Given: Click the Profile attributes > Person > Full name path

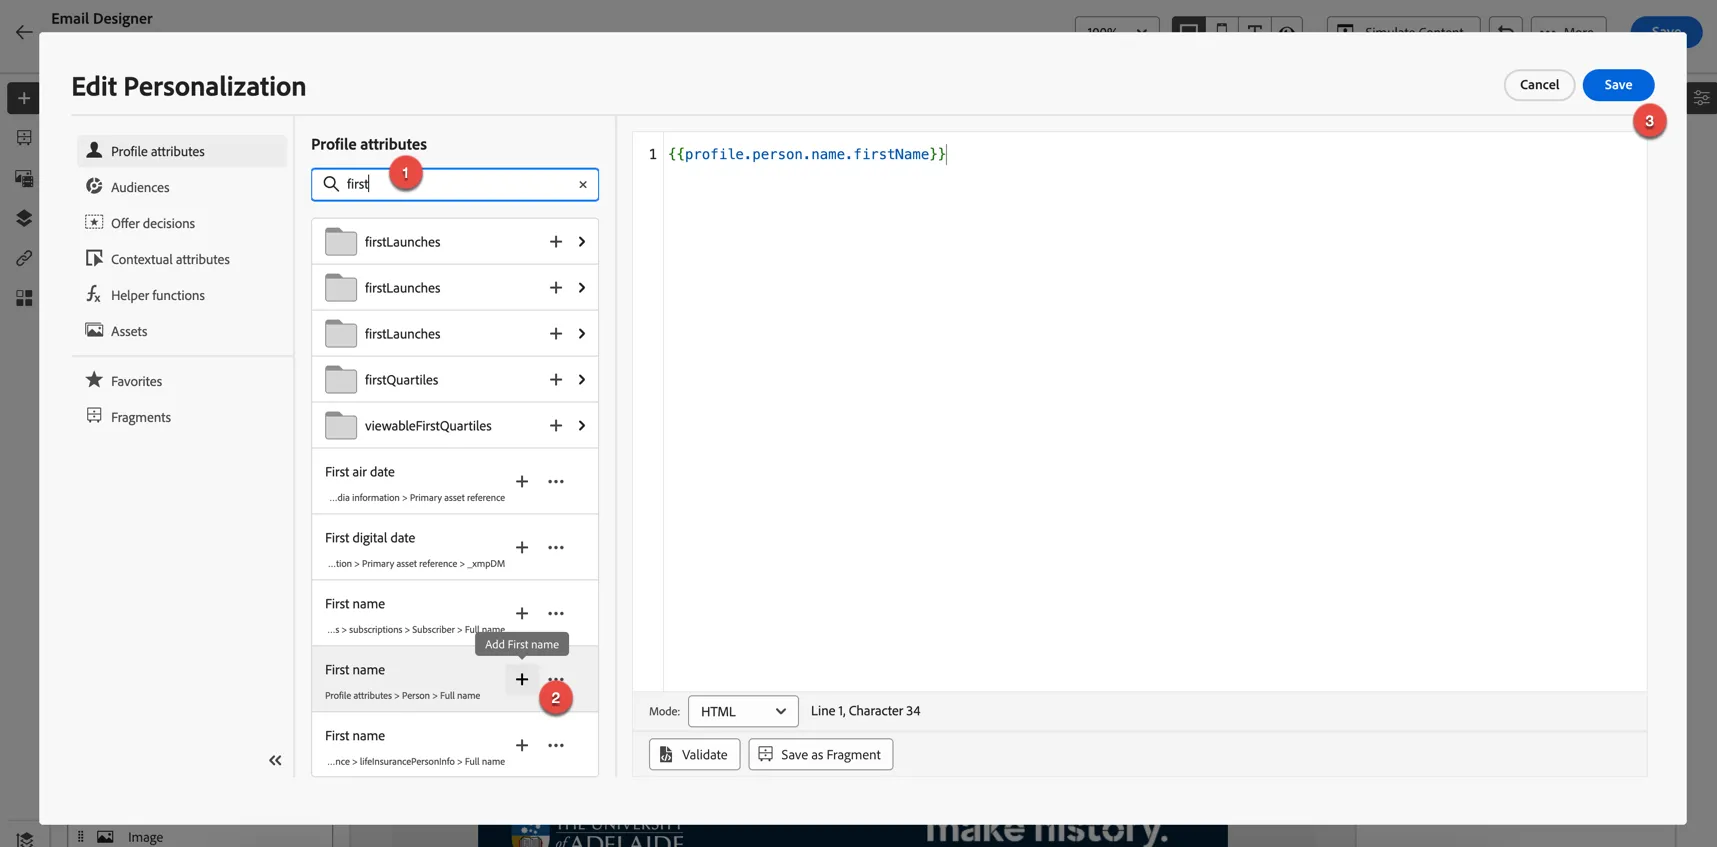Looking at the screenshot, I should (x=402, y=696).
